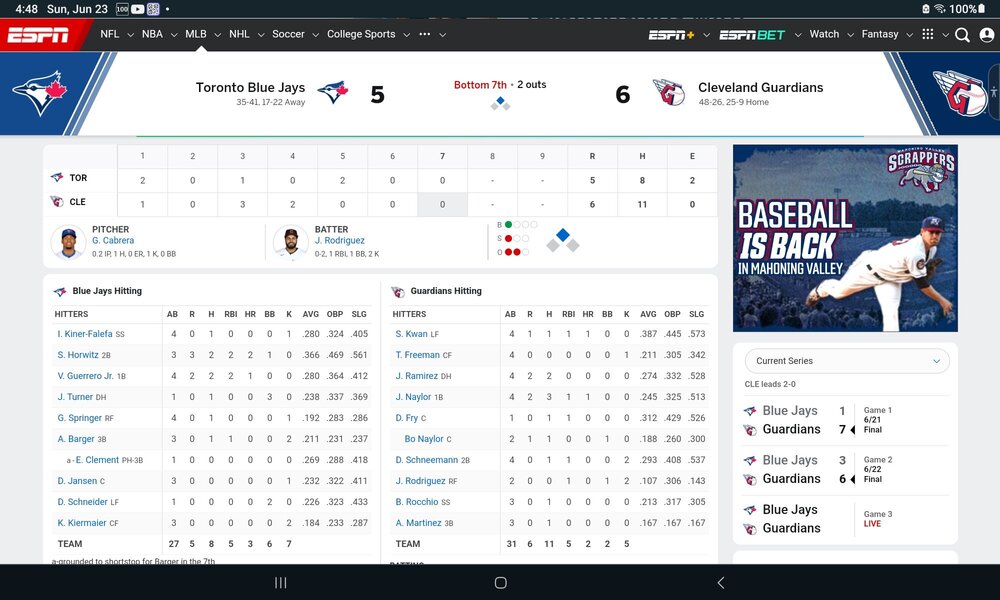Open S. Horwitz player link

[x=78, y=355]
